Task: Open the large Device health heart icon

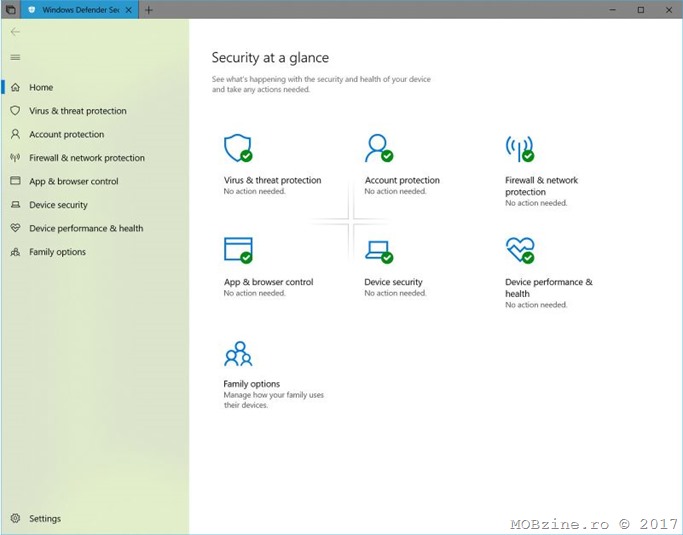Action: tap(520, 250)
